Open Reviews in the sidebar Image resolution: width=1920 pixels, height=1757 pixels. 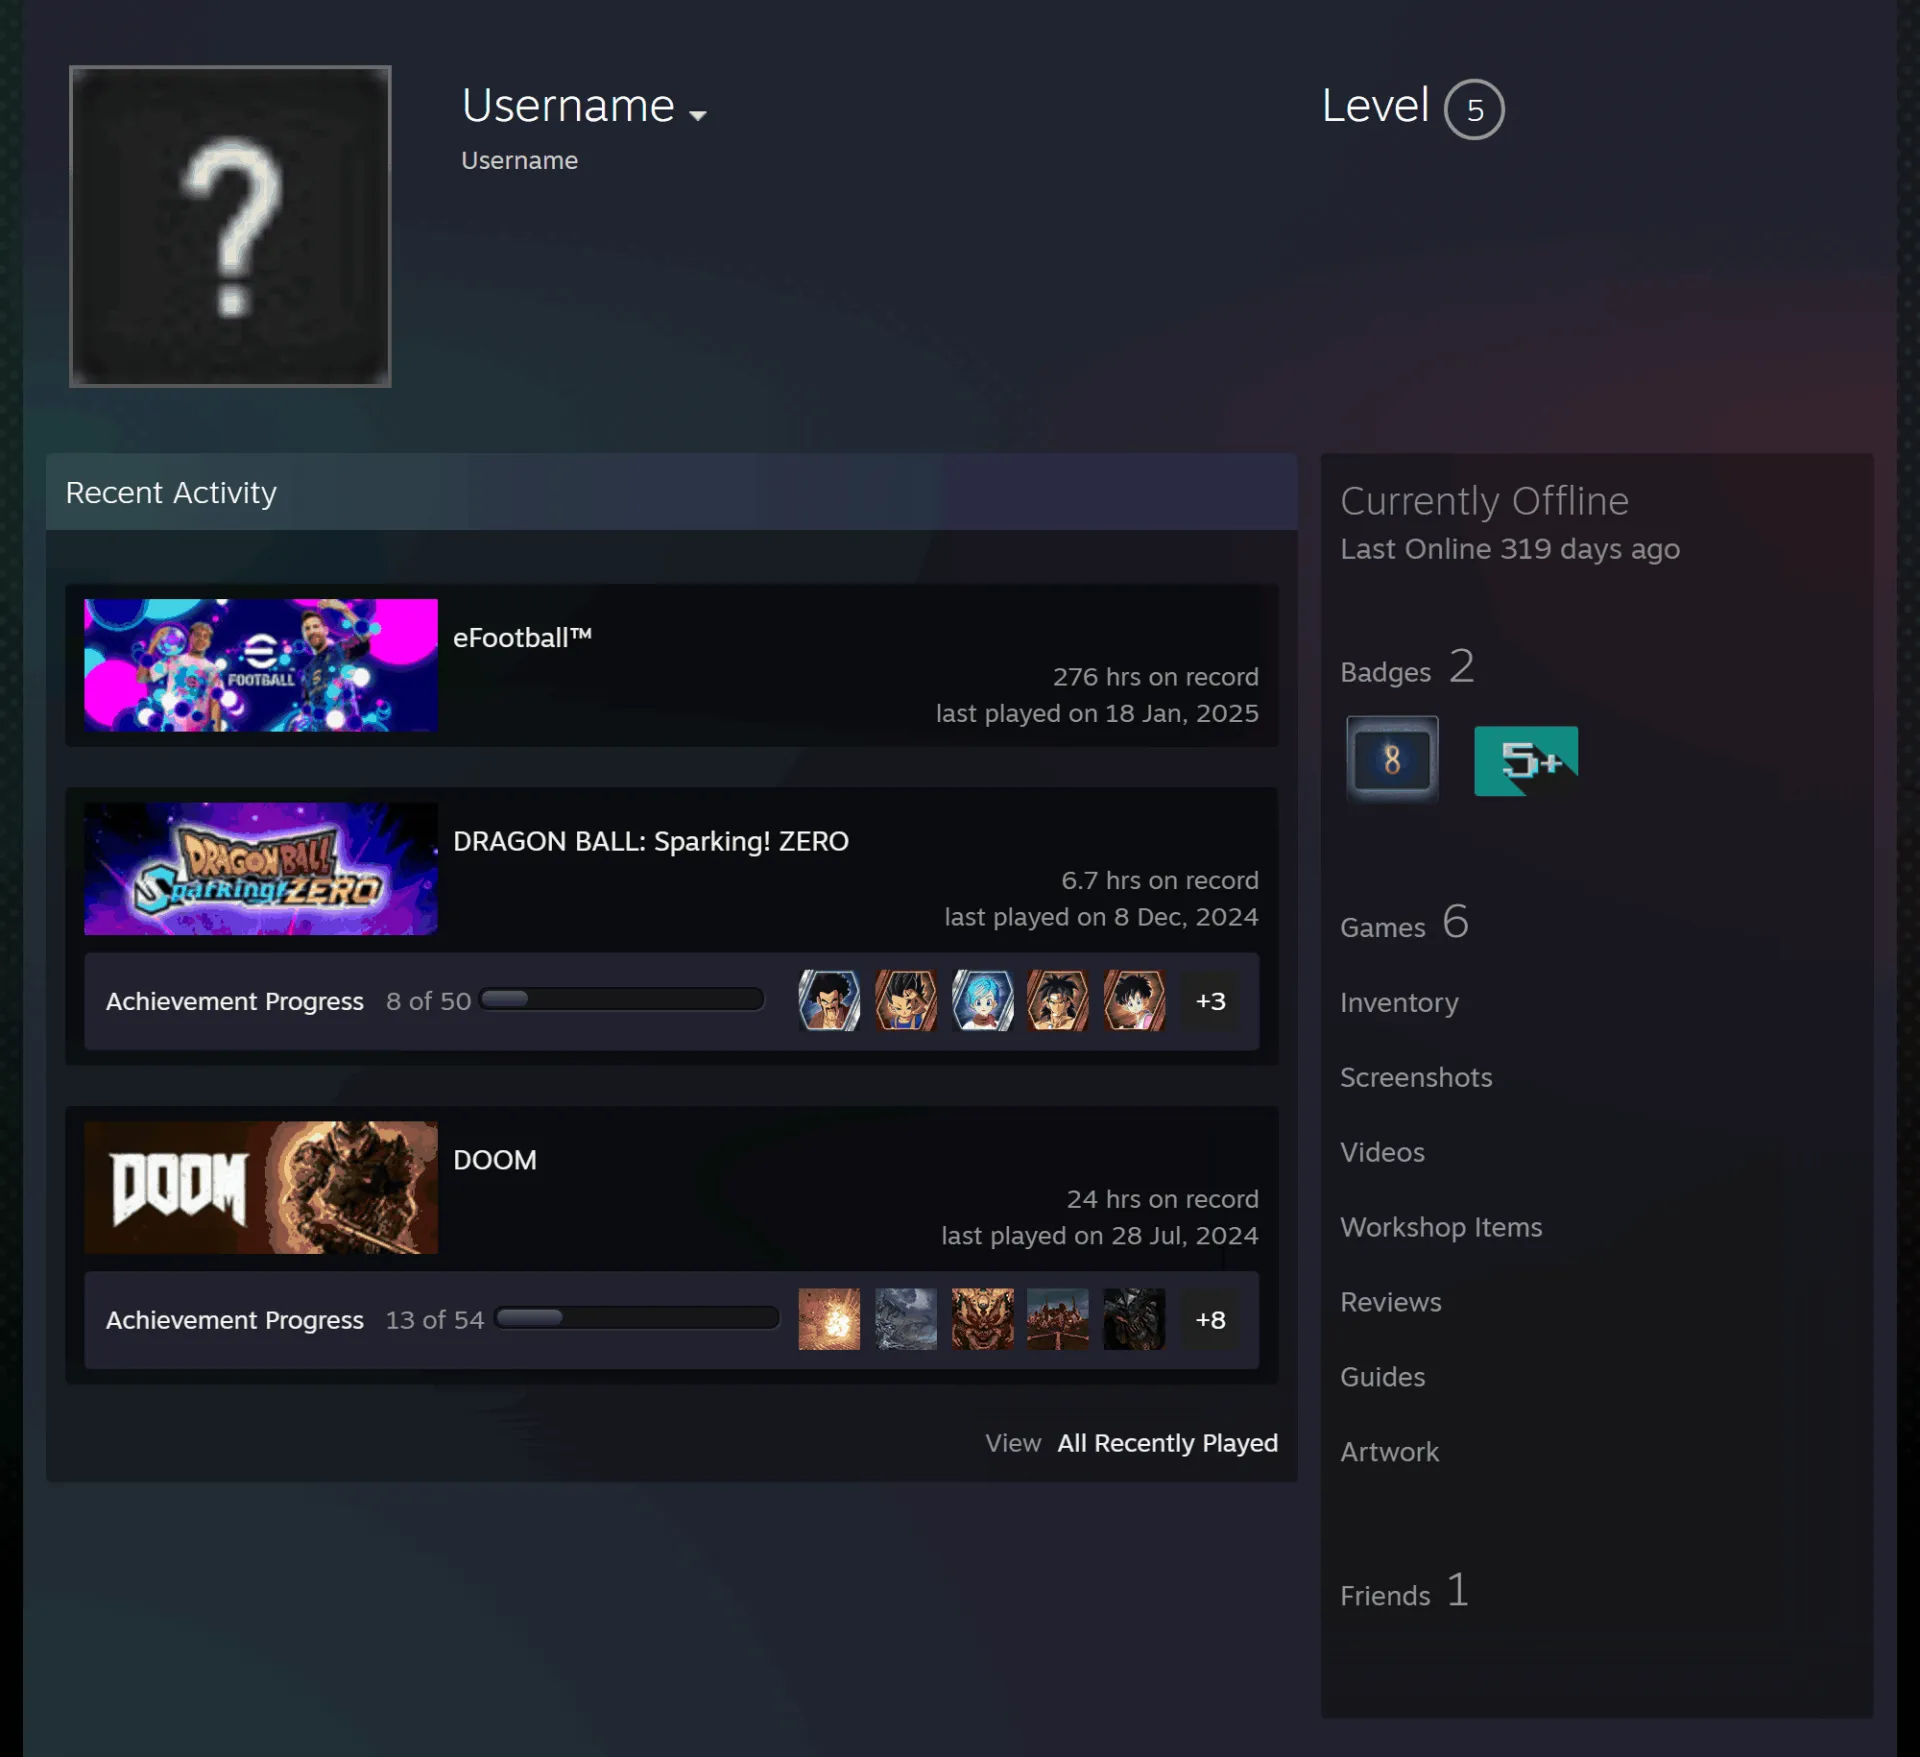click(x=1391, y=1303)
